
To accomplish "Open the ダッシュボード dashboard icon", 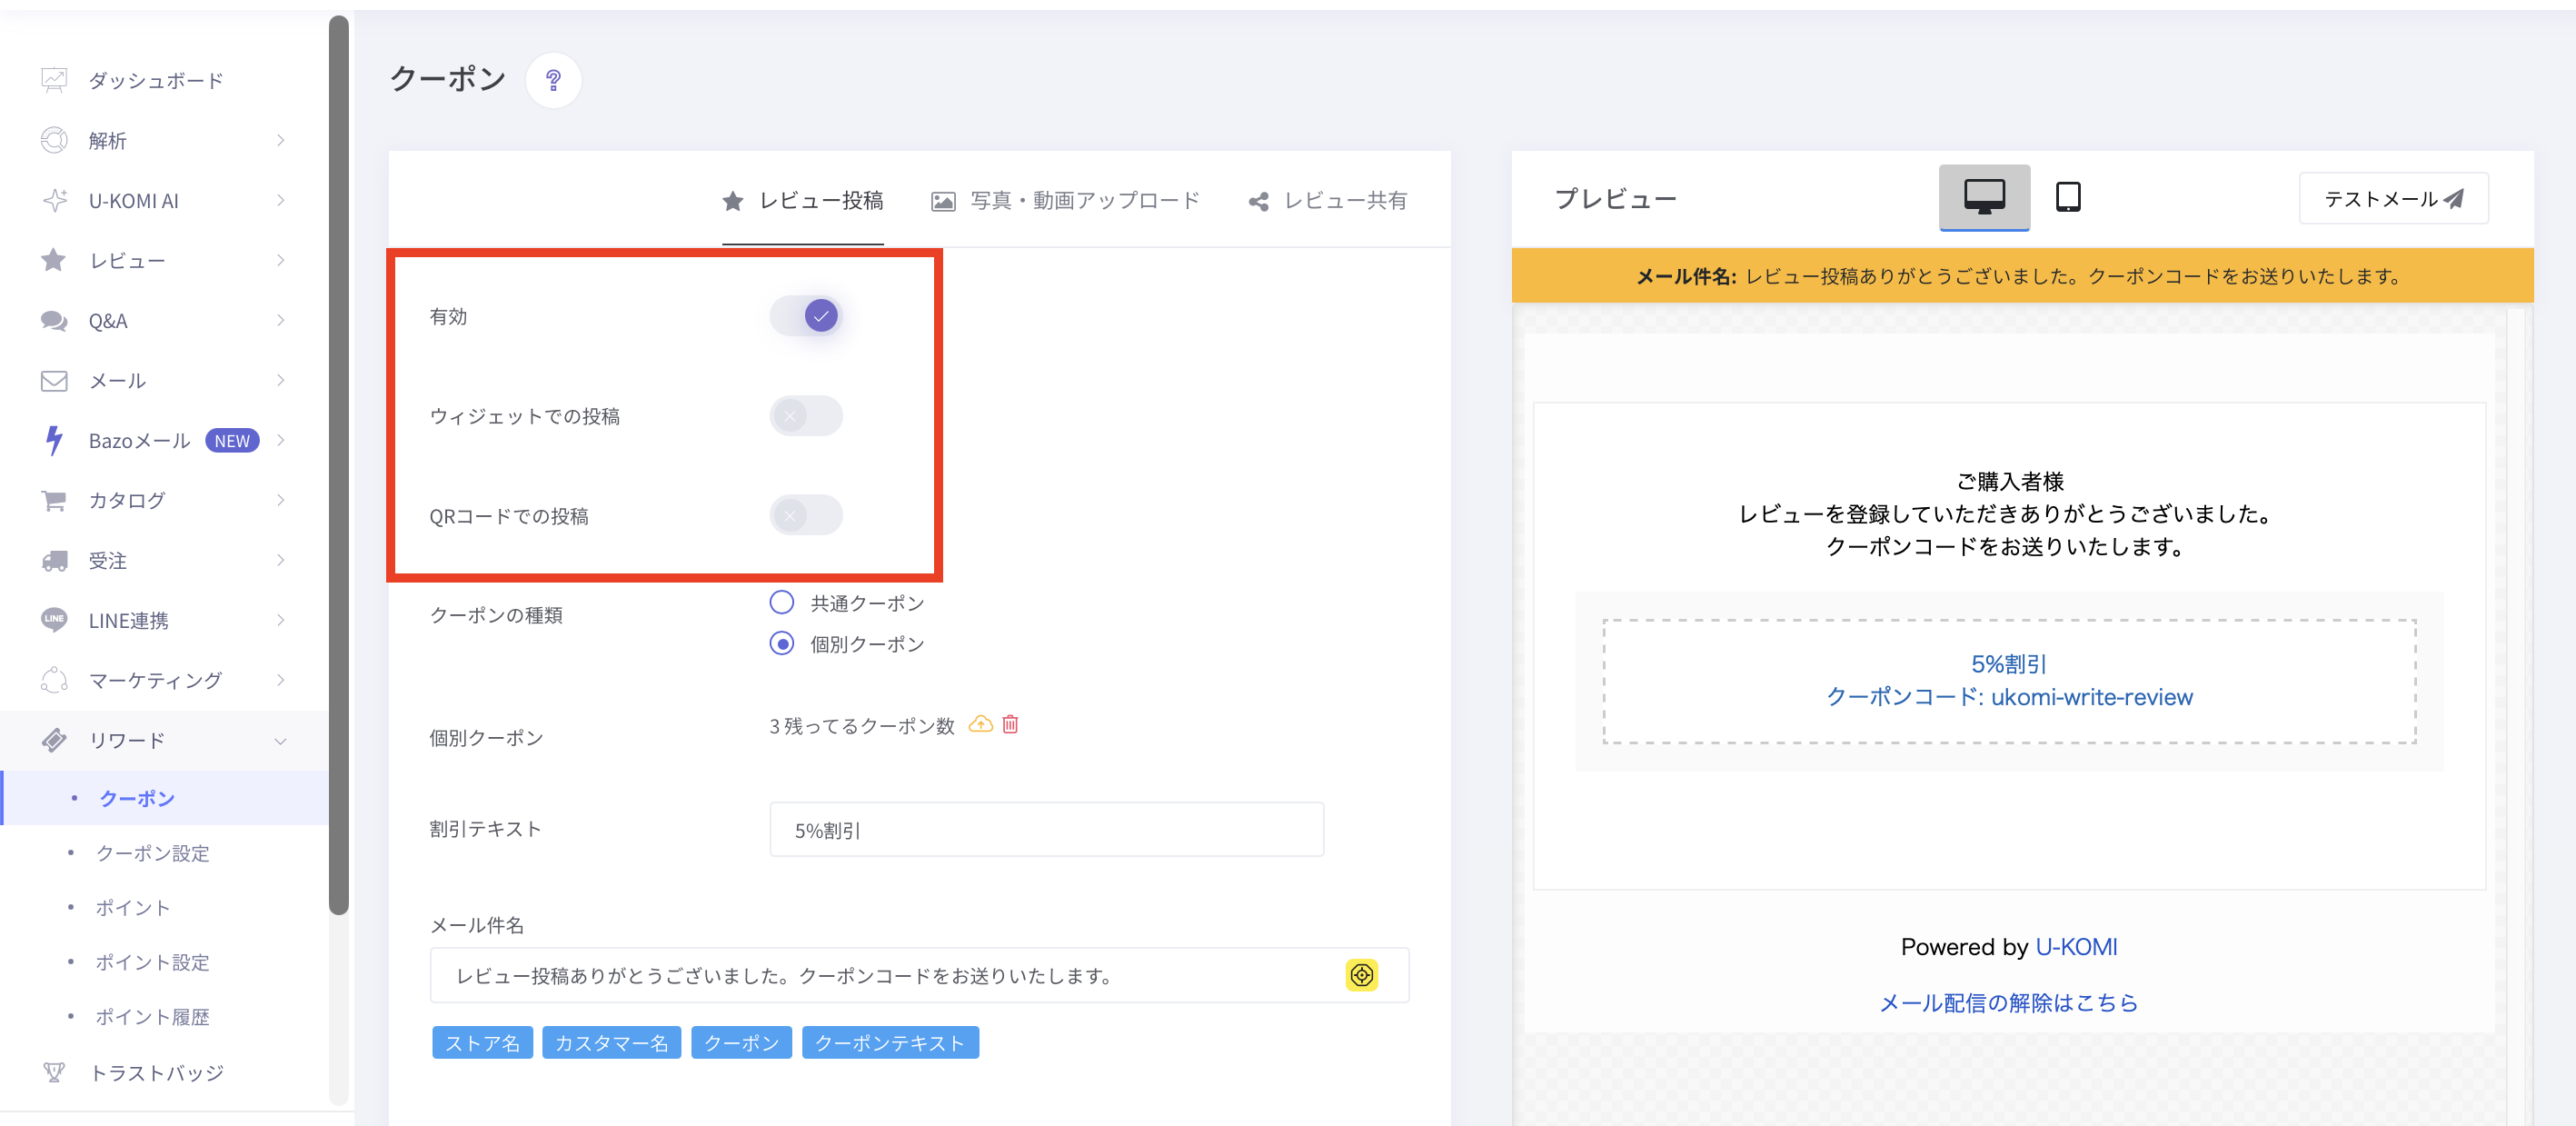I will [x=54, y=80].
